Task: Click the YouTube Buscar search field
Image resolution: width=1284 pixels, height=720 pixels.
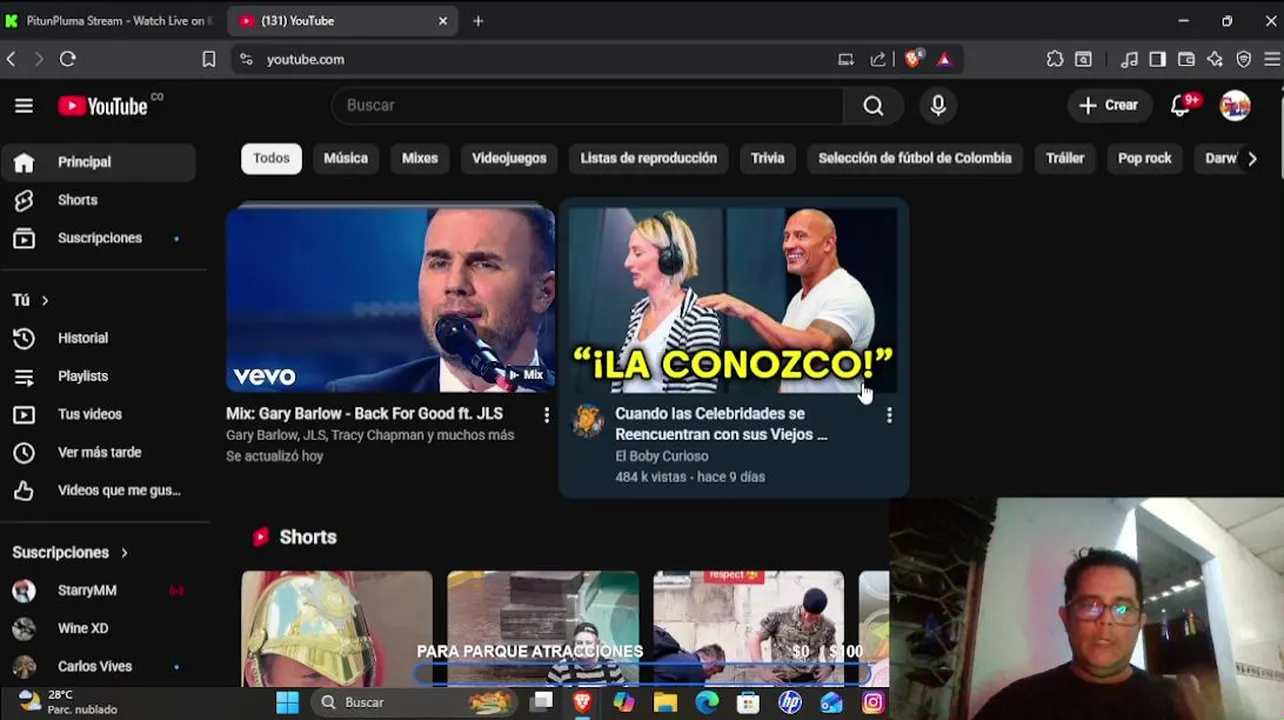Action: pos(588,105)
